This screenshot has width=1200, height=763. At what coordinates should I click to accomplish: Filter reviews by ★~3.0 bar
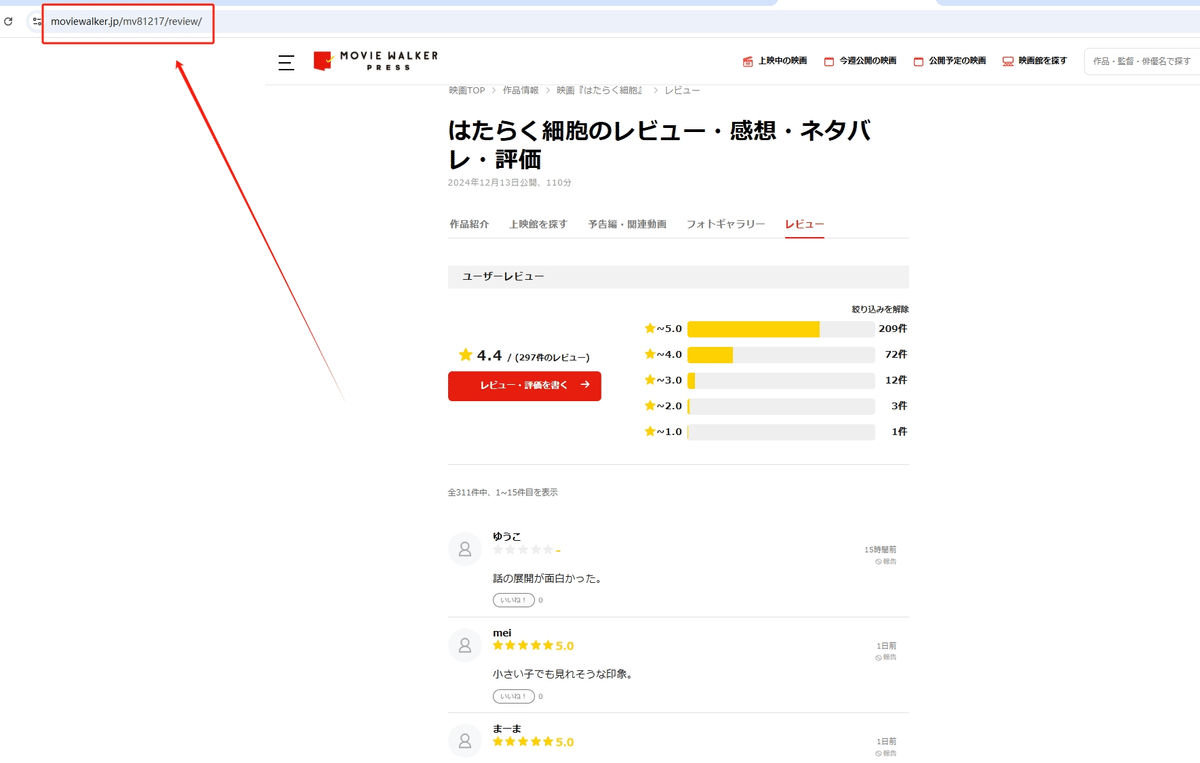point(781,381)
